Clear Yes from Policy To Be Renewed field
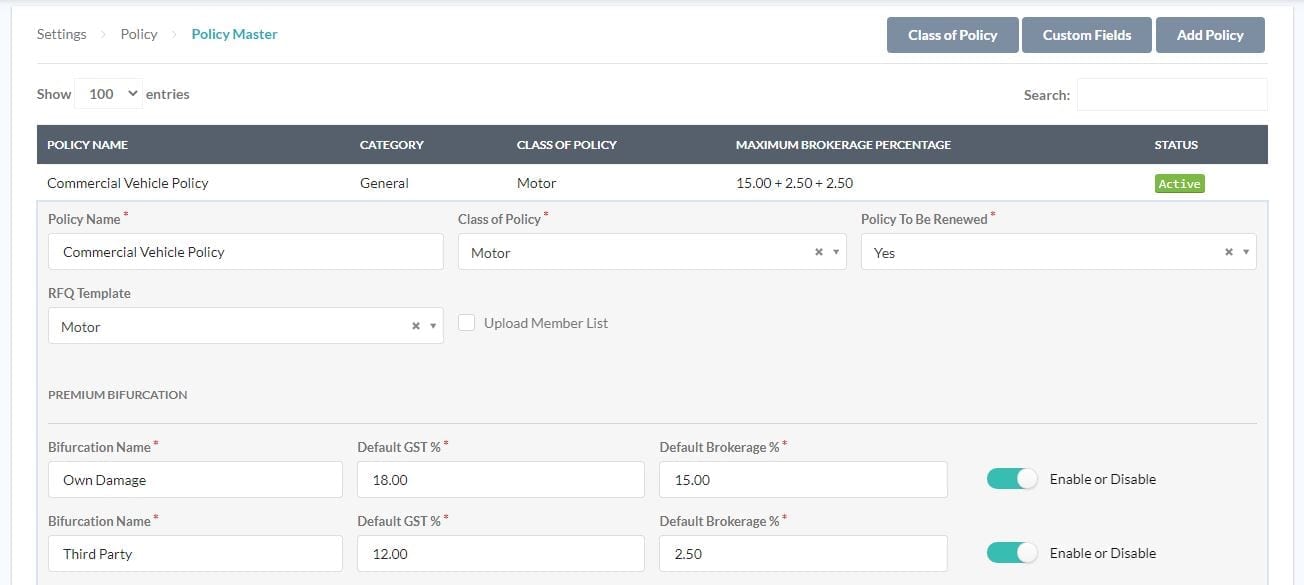 pos(1228,252)
